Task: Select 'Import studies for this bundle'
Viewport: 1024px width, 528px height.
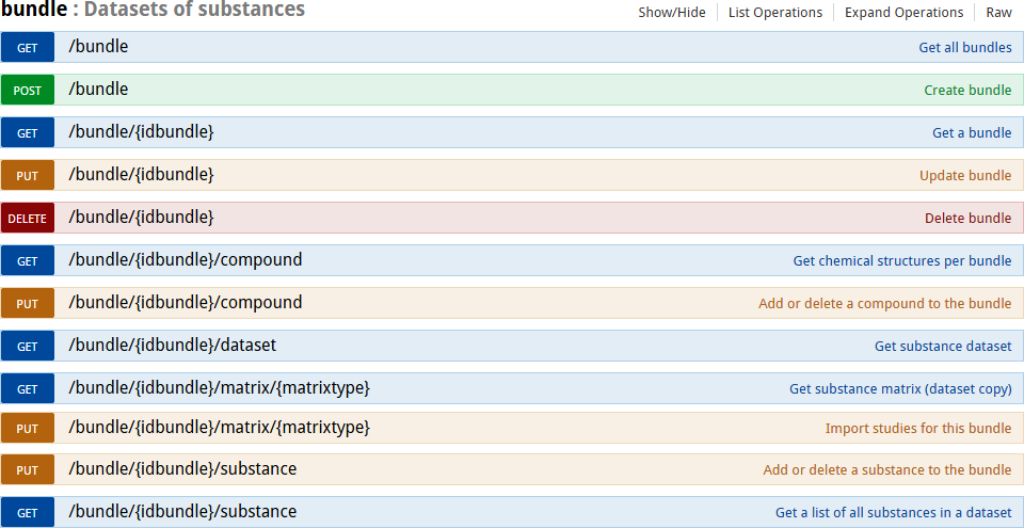Action: (917, 428)
